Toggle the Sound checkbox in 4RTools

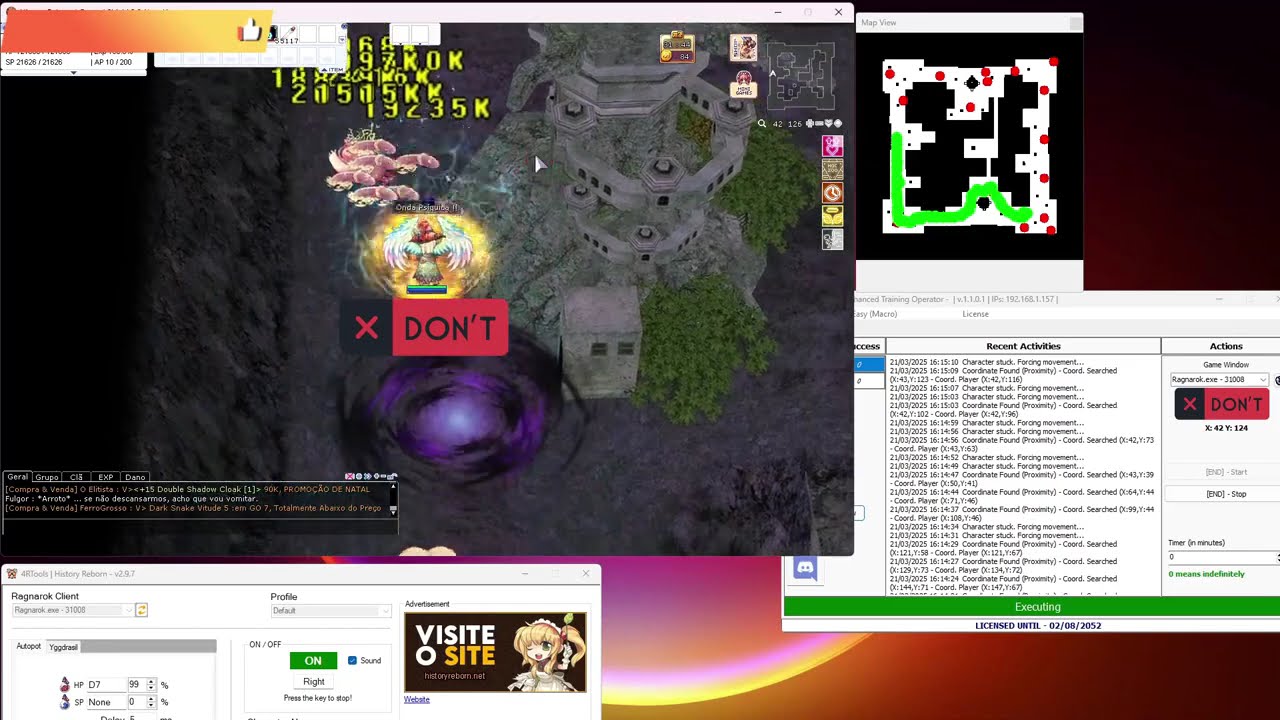352,660
